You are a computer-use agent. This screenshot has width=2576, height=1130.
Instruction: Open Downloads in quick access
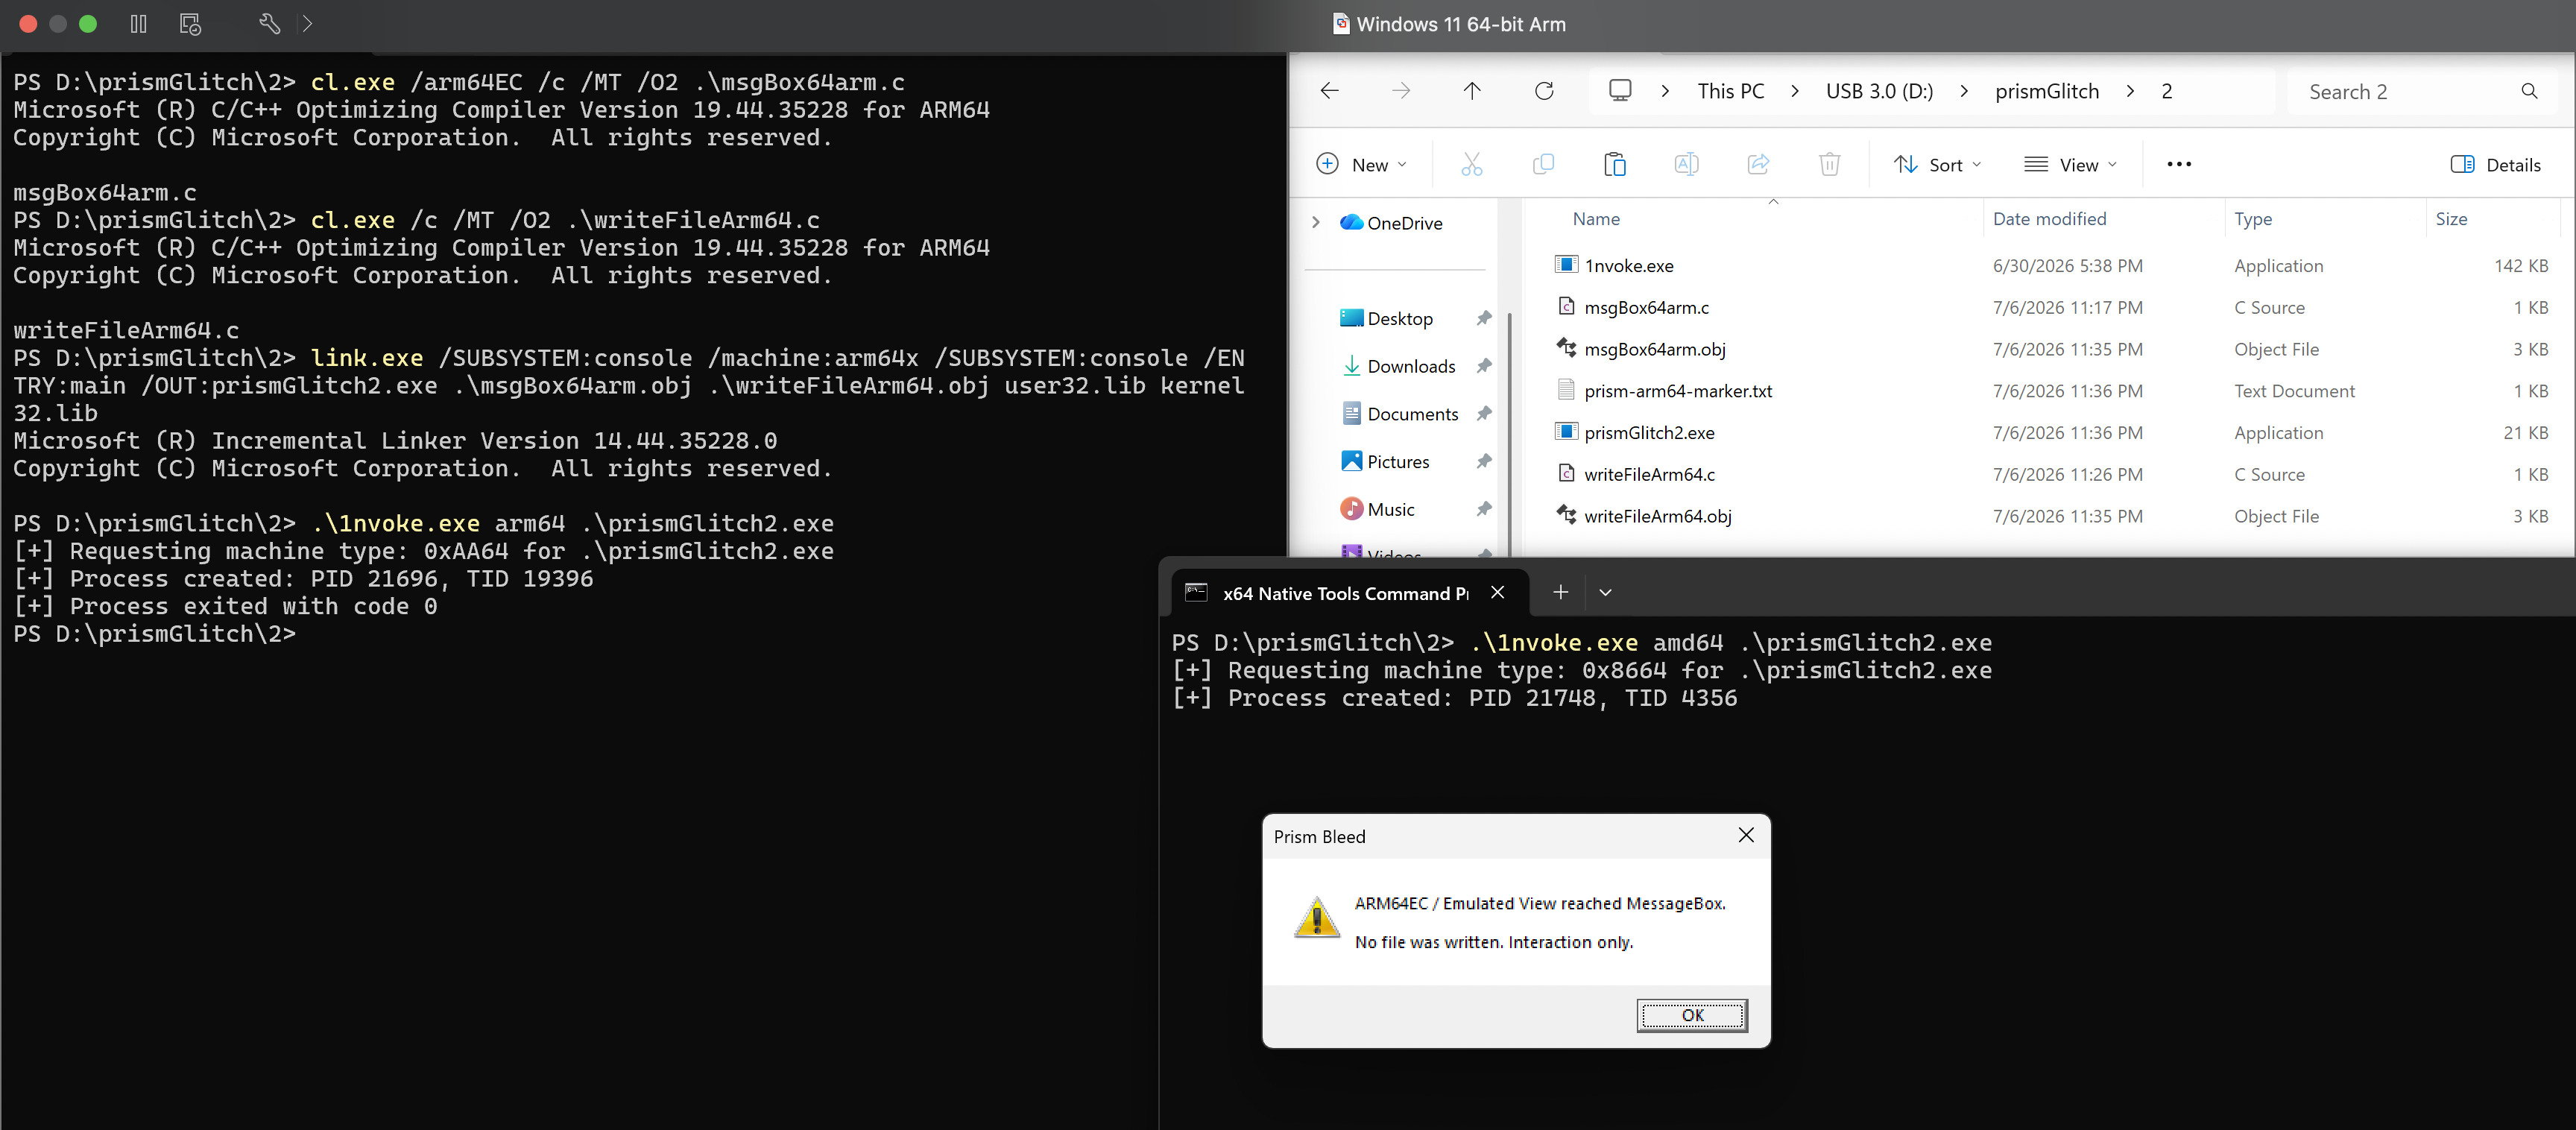1398,367
